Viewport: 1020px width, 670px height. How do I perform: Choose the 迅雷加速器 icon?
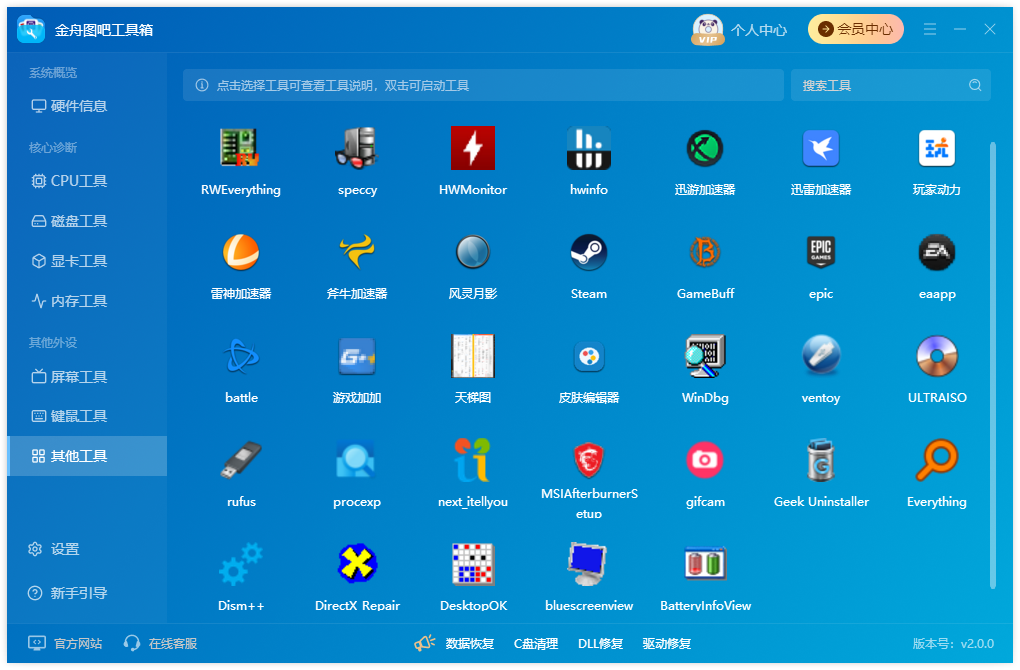(821, 148)
